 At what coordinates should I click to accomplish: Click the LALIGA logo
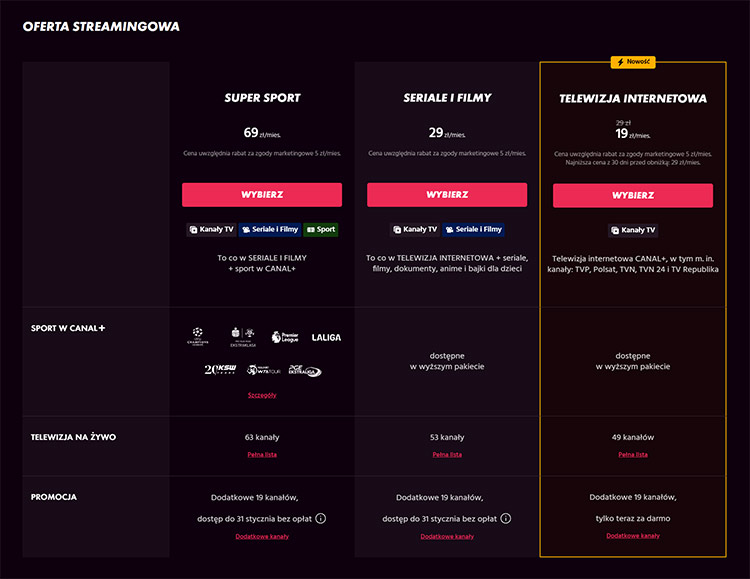(x=326, y=338)
